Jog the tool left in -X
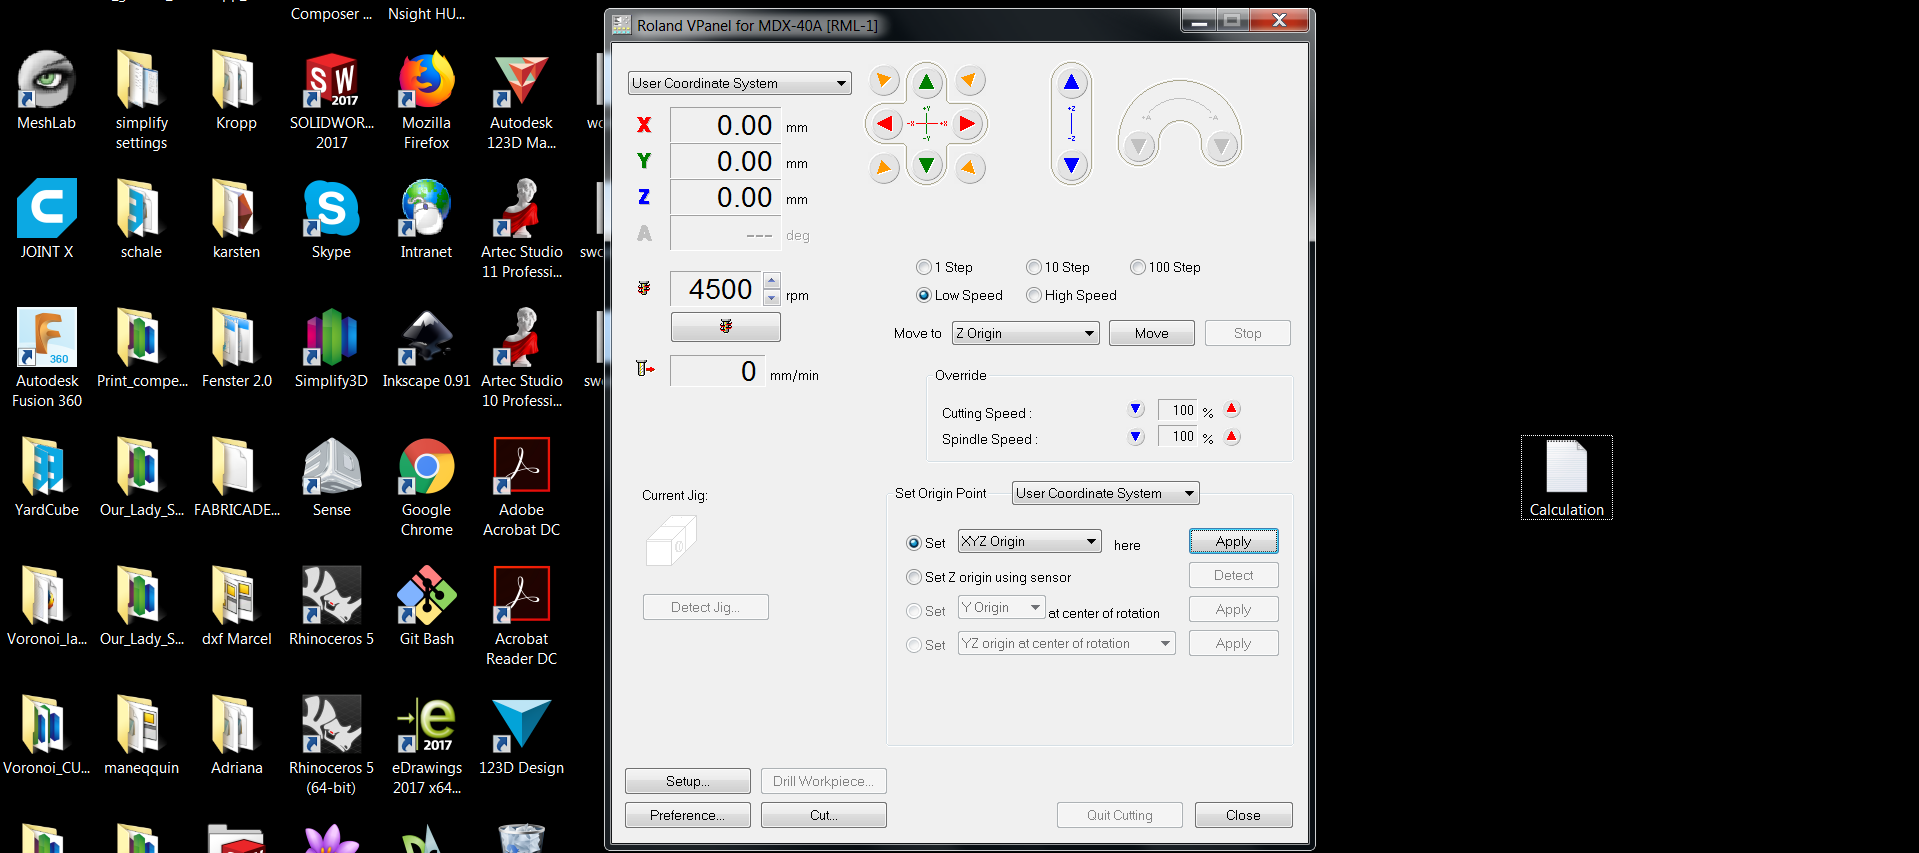Screen dimensions: 1919x853 point(884,124)
